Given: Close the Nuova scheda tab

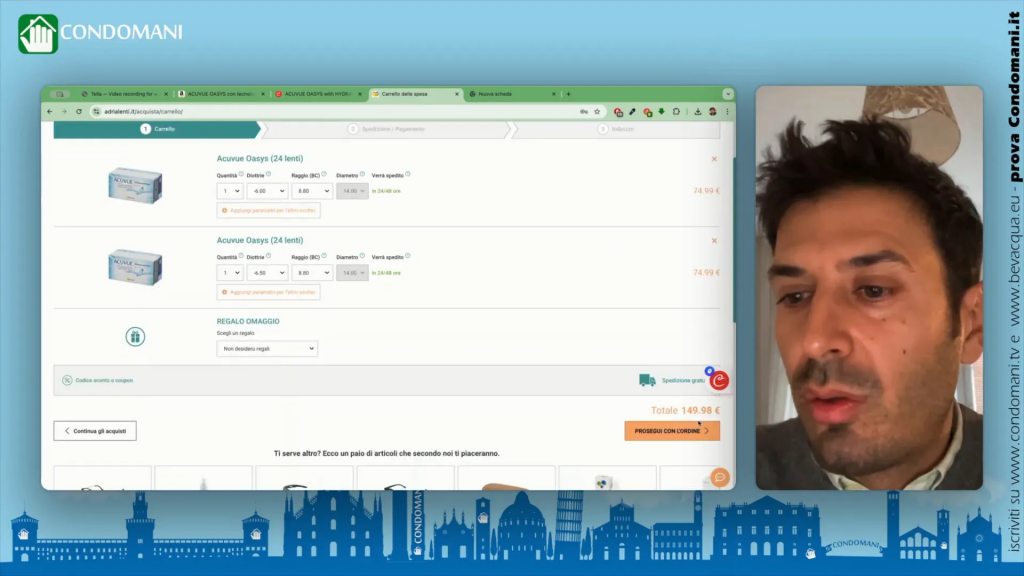Looking at the screenshot, I should click(x=554, y=94).
